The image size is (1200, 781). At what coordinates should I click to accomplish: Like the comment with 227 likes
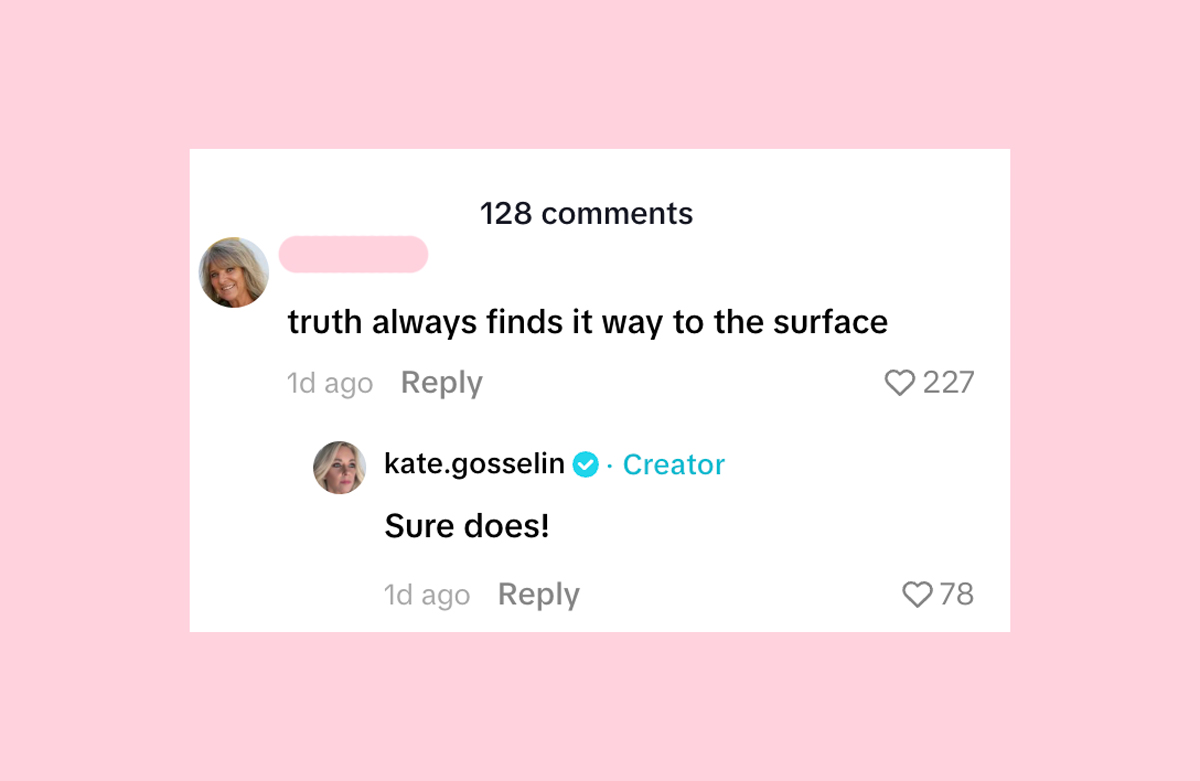(x=900, y=383)
